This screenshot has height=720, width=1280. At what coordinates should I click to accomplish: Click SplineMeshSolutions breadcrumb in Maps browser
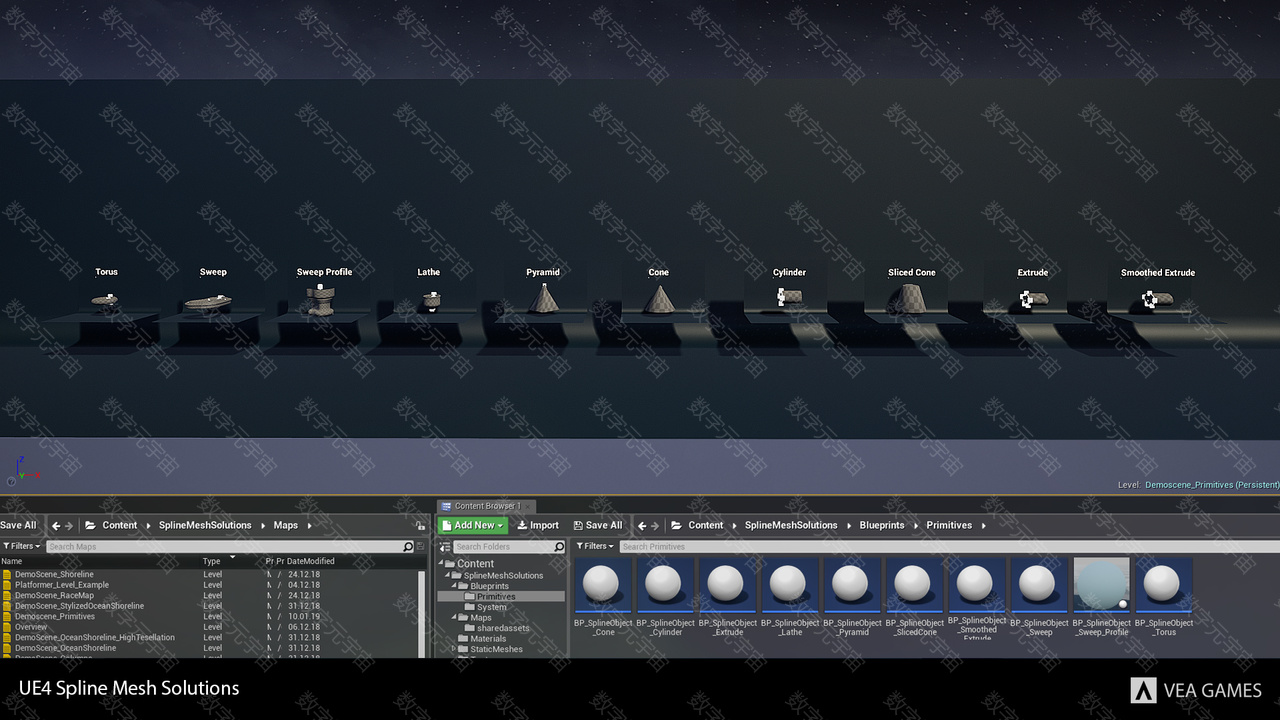point(205,525)
